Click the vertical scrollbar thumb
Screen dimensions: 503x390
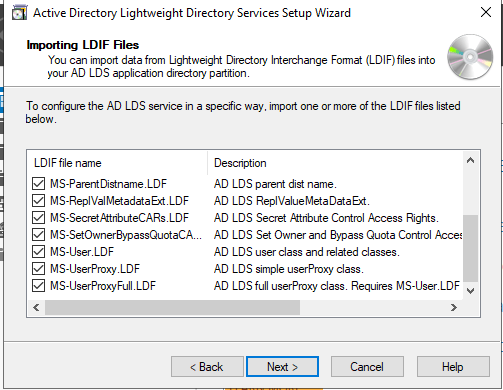(x=470, y=249)
